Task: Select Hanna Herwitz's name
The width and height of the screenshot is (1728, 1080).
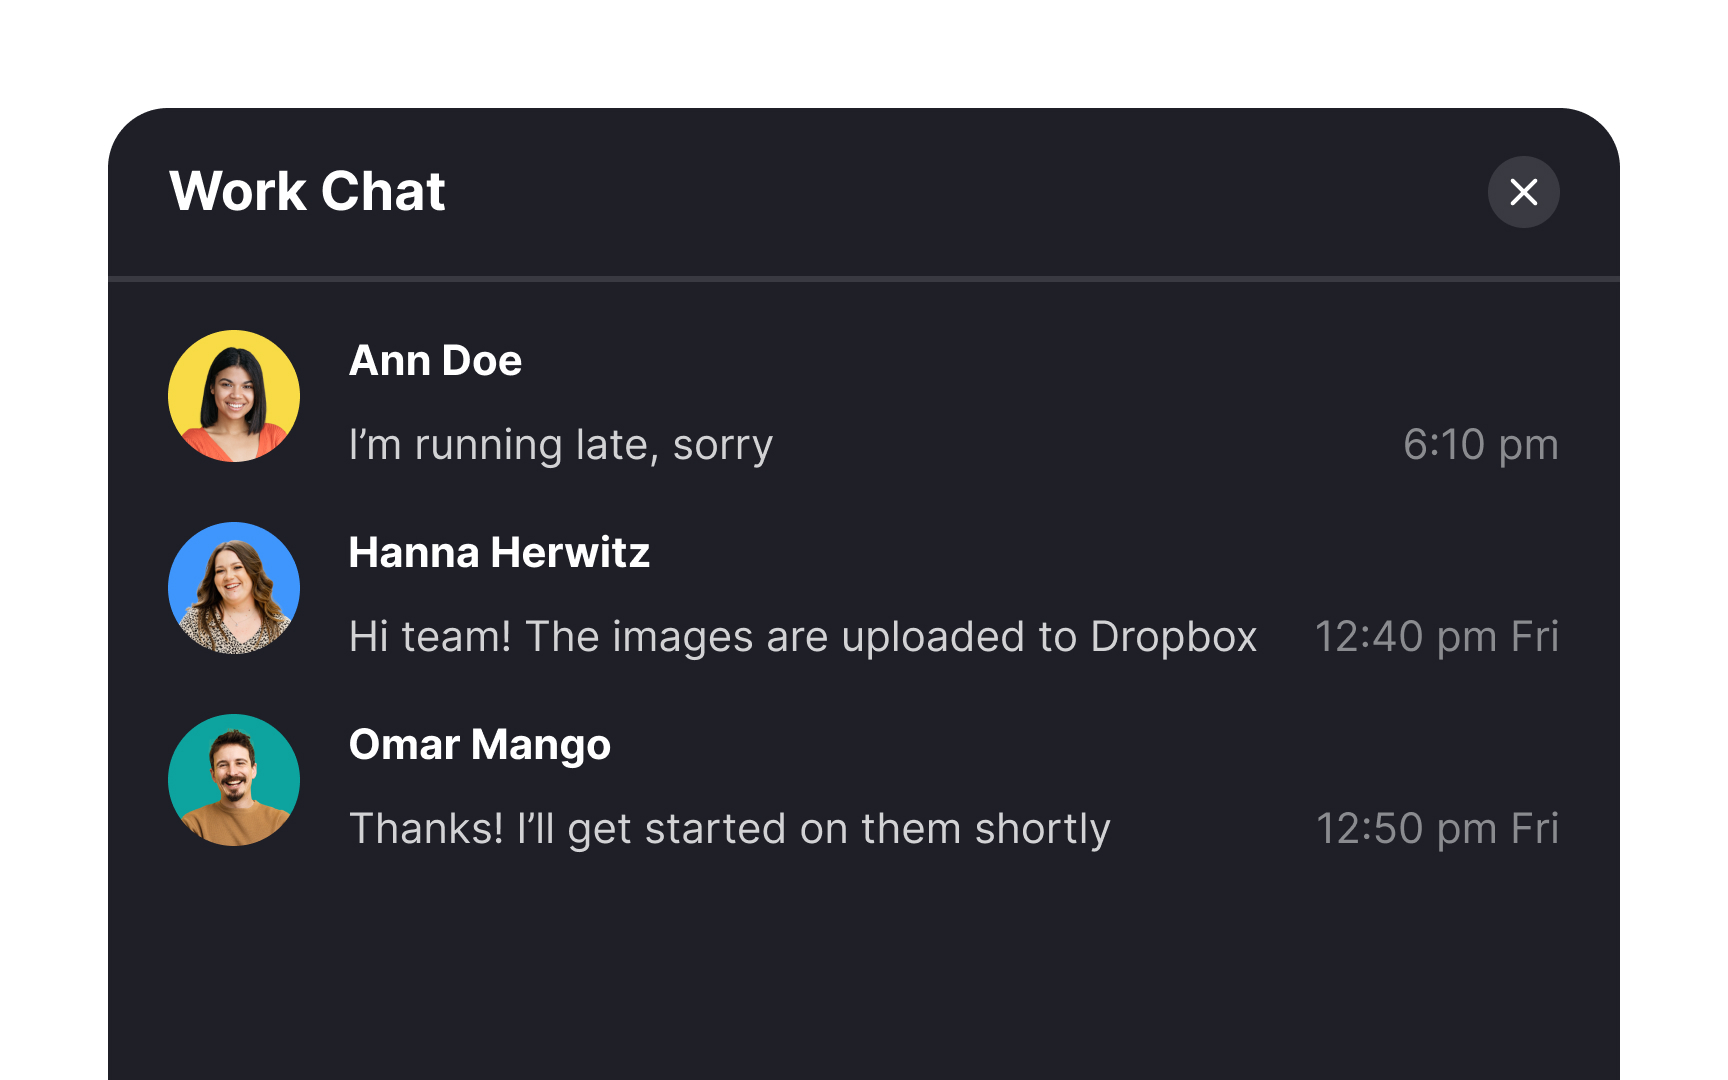Action: coord(499,553)
